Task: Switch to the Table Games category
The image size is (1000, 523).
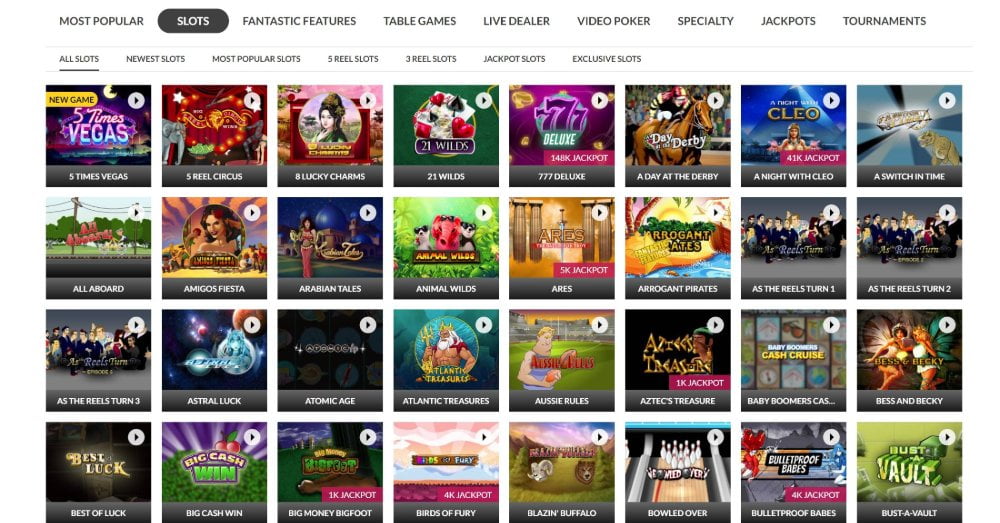Action: [x=420, y=21]
